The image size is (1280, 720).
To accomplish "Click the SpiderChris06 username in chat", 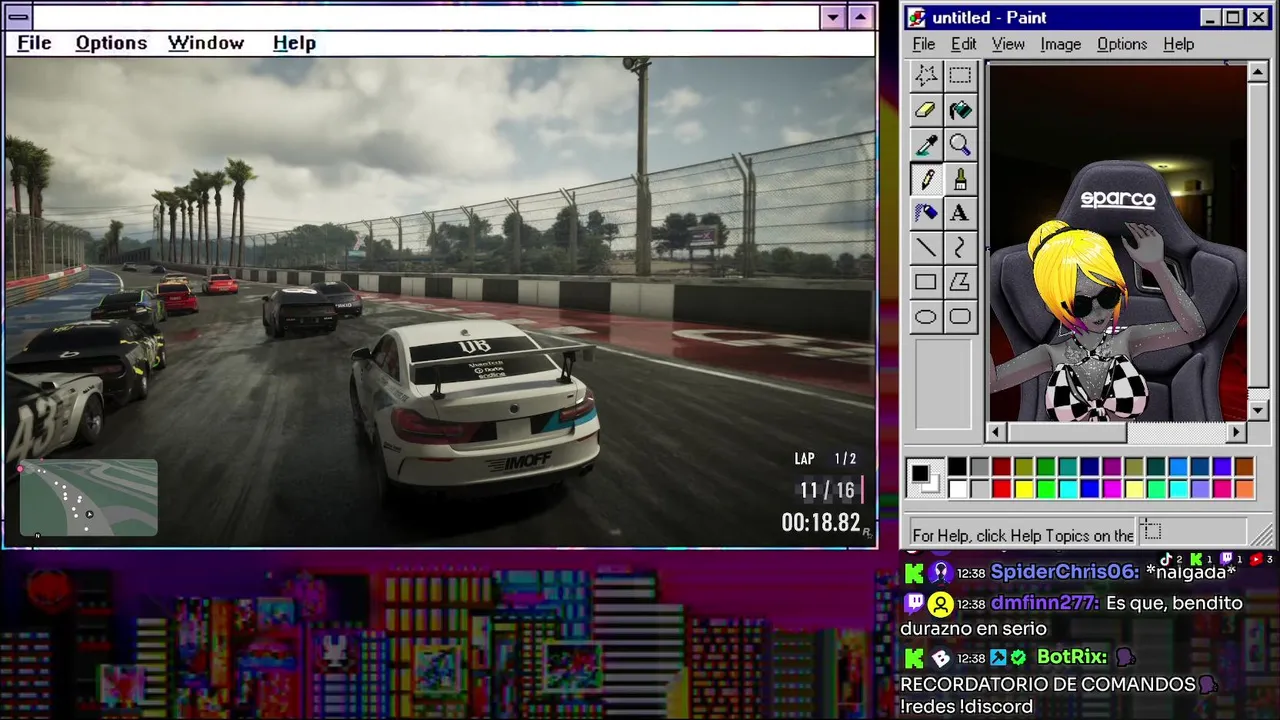I will pos(1065,573).
